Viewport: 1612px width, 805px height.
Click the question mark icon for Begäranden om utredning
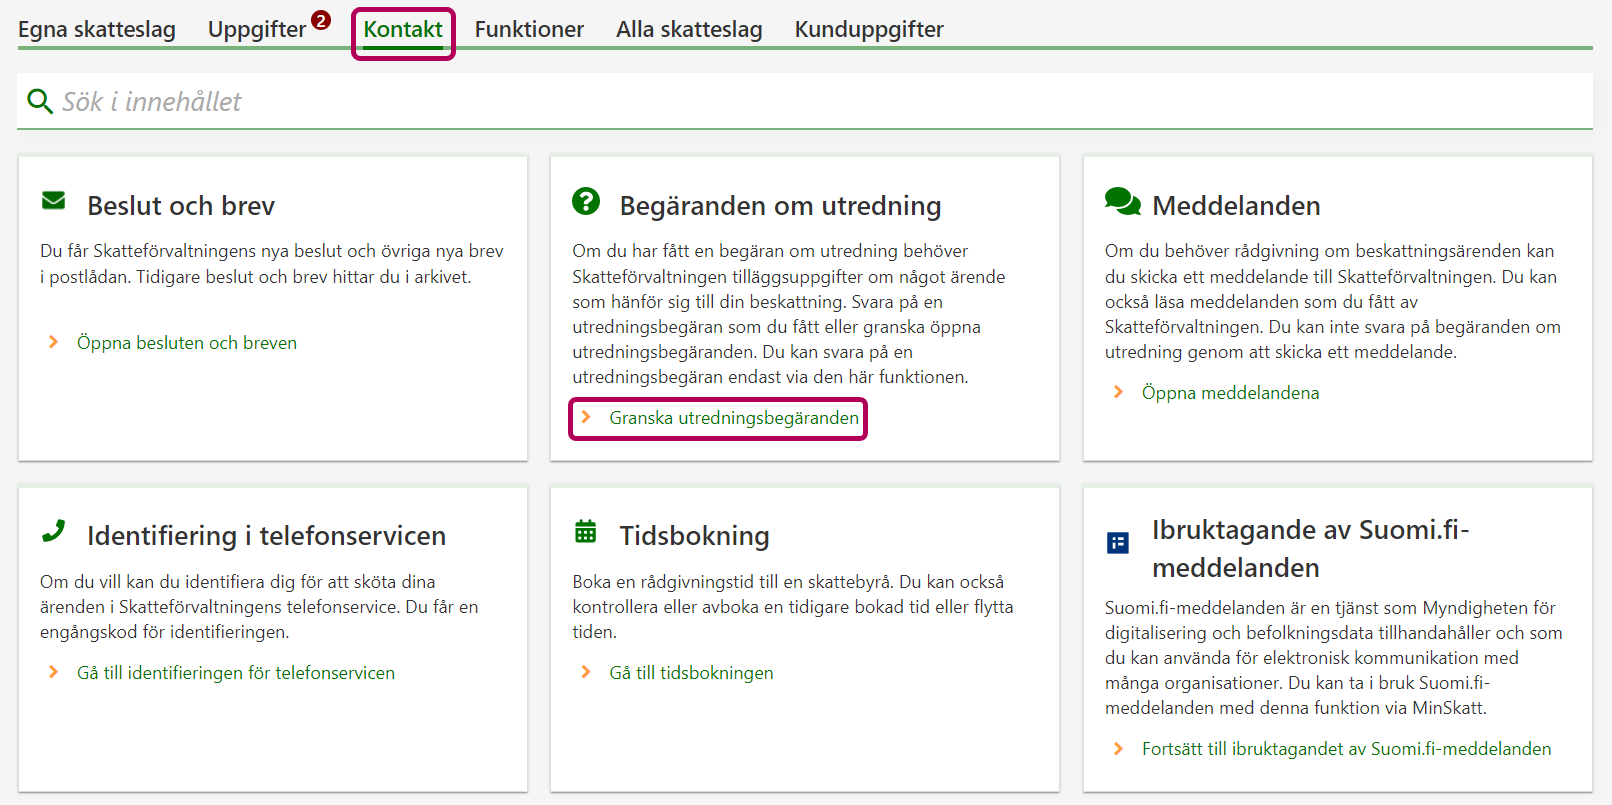click(586, 201)
